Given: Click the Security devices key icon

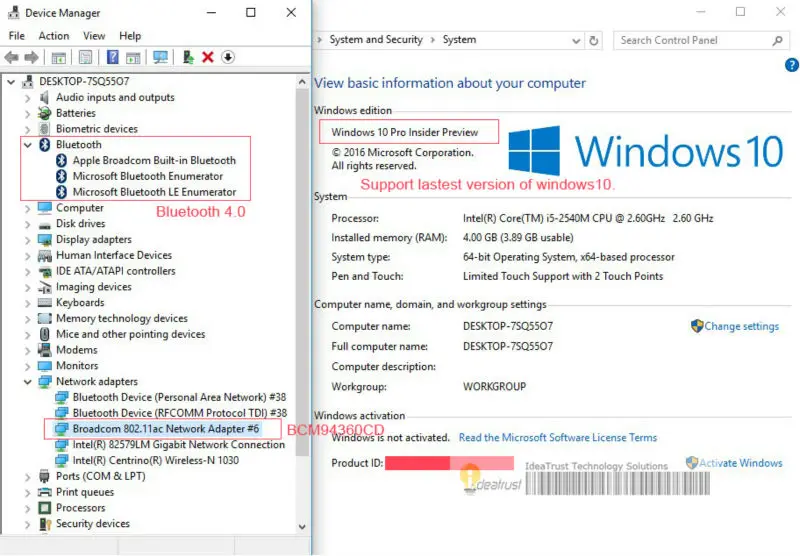Looking at the screenshot, I should 45,524.
